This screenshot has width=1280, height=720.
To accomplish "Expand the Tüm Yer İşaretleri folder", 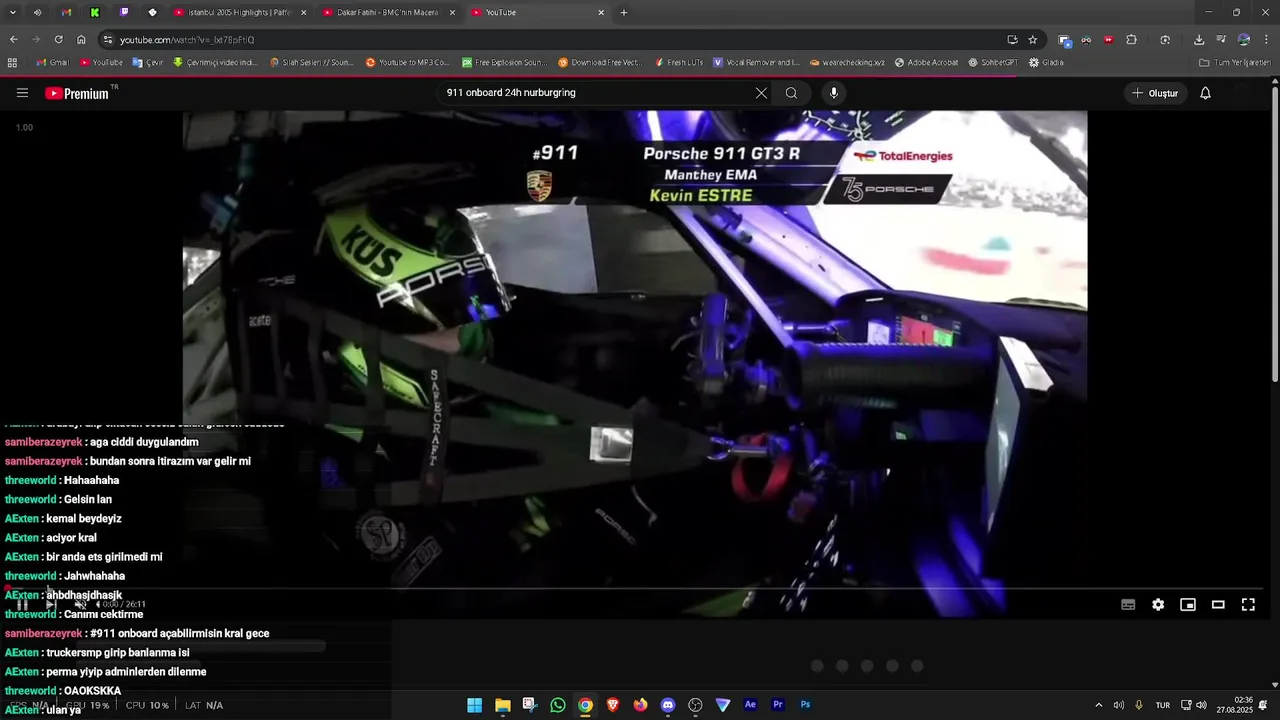I will (x=1235, y=62).
